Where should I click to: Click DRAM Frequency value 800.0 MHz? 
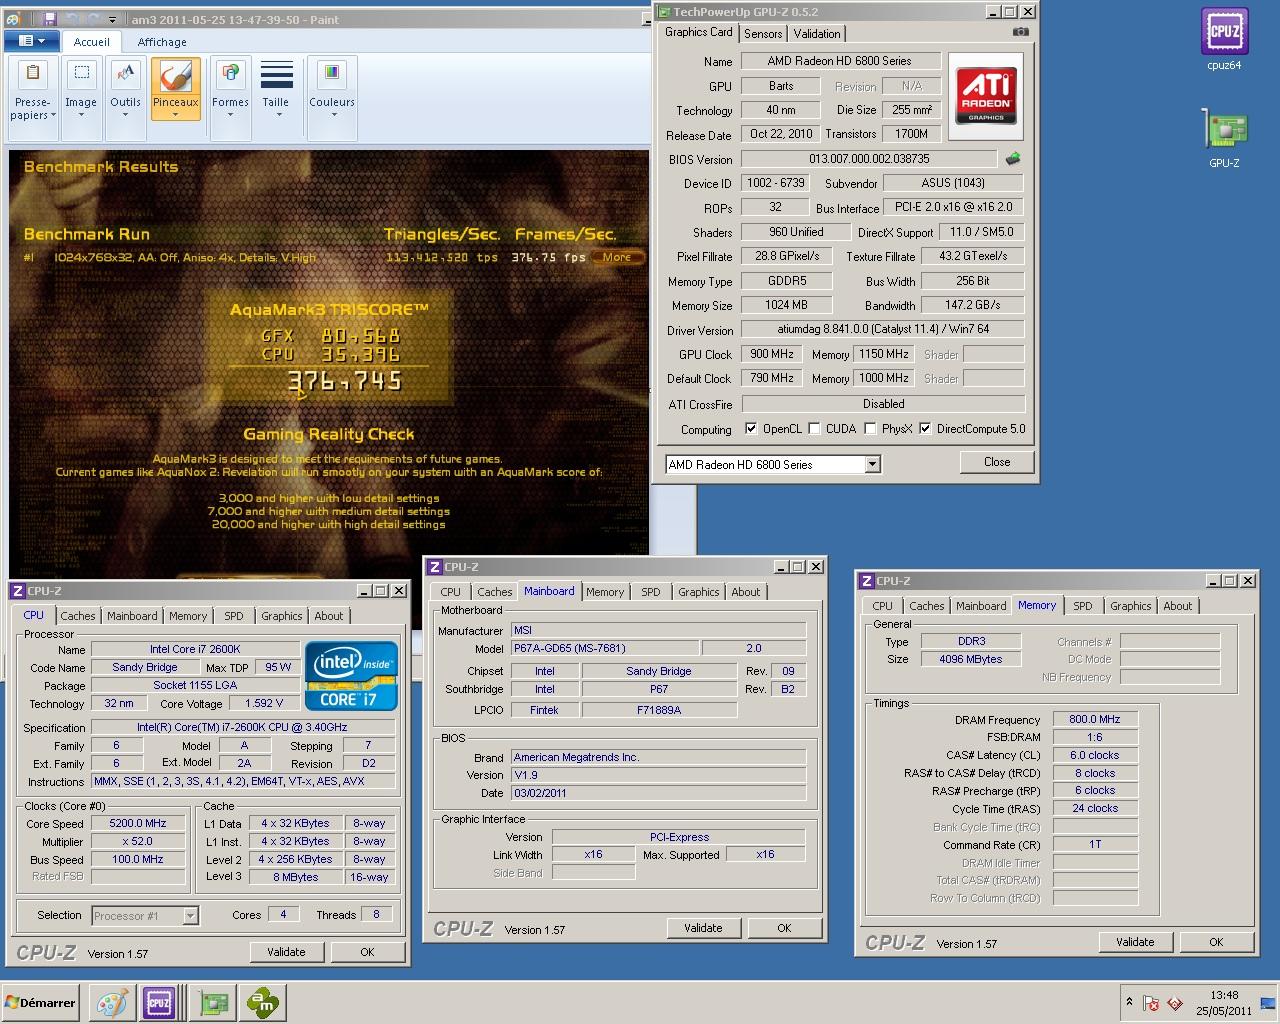coord(1095,719)
